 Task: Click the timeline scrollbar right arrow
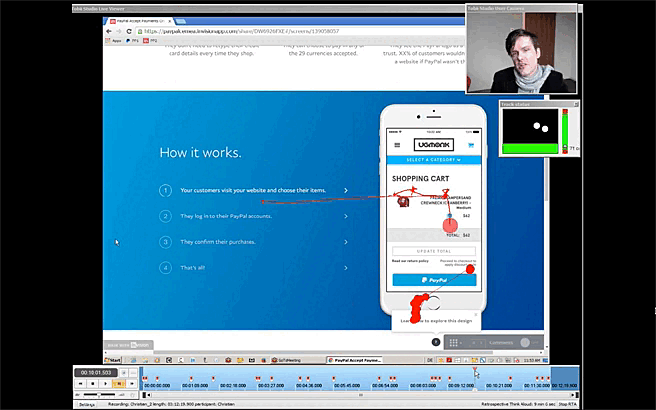tap(574, 395)
